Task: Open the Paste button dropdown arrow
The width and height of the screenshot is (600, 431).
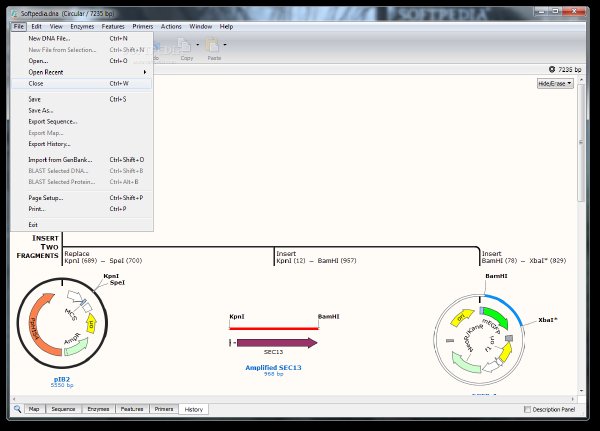Action: 225,44
